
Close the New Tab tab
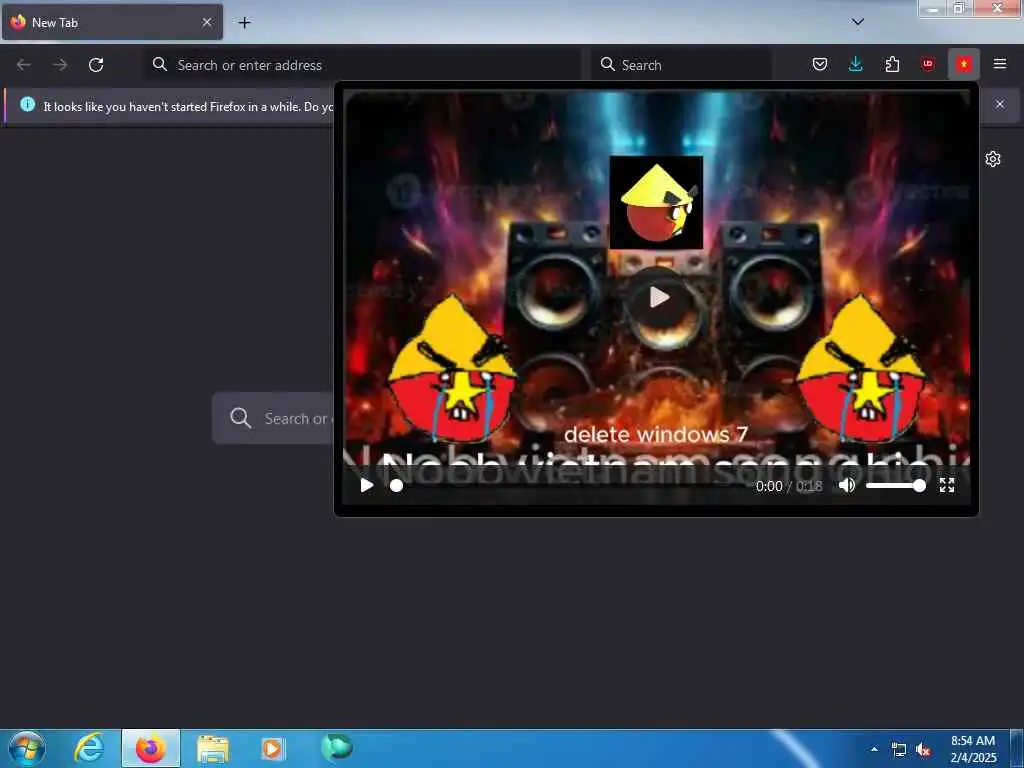click(x=207, y=22)
